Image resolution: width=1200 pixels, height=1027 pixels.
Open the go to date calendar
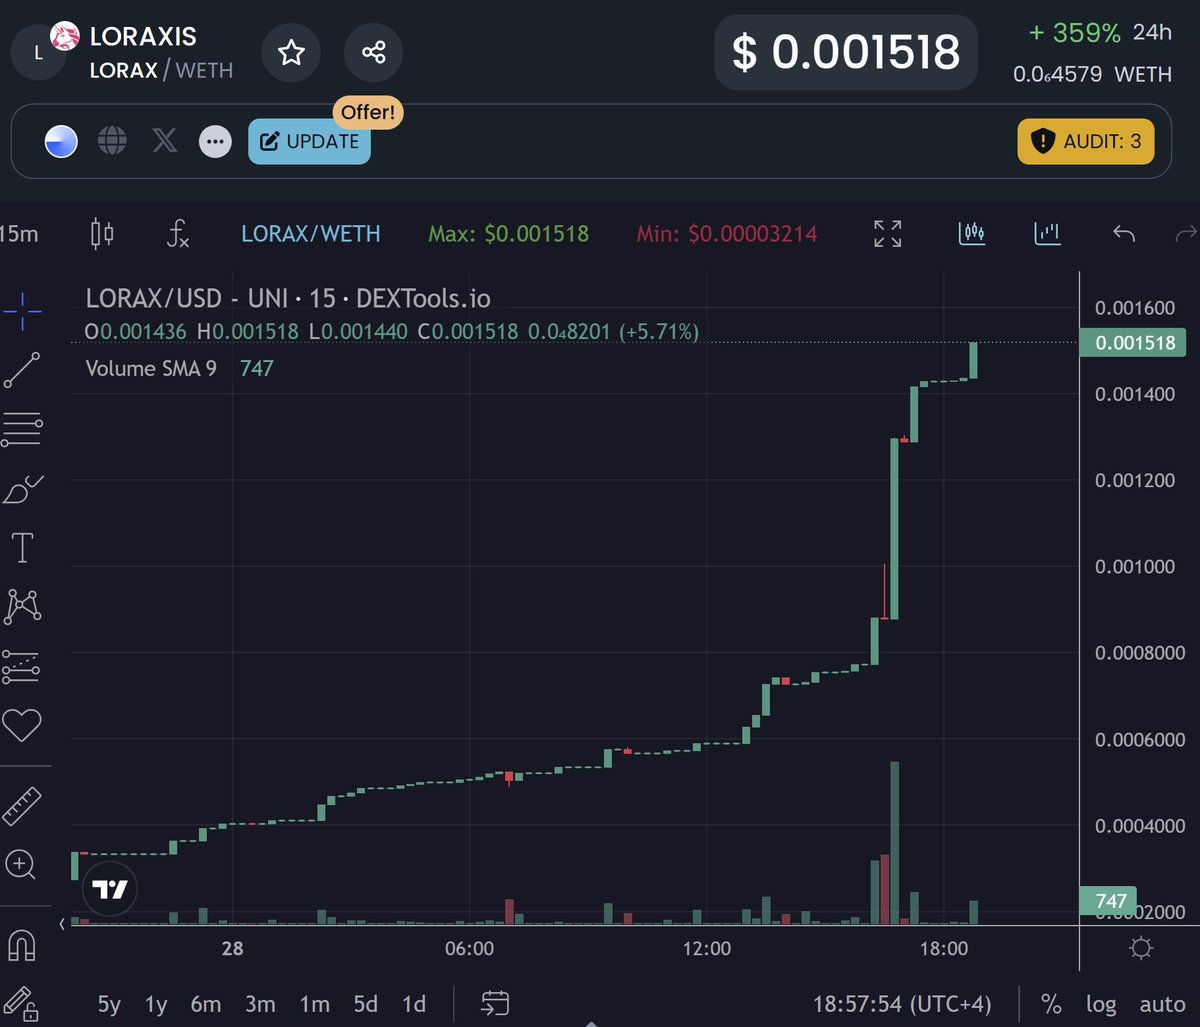[x=495, y=1003]
